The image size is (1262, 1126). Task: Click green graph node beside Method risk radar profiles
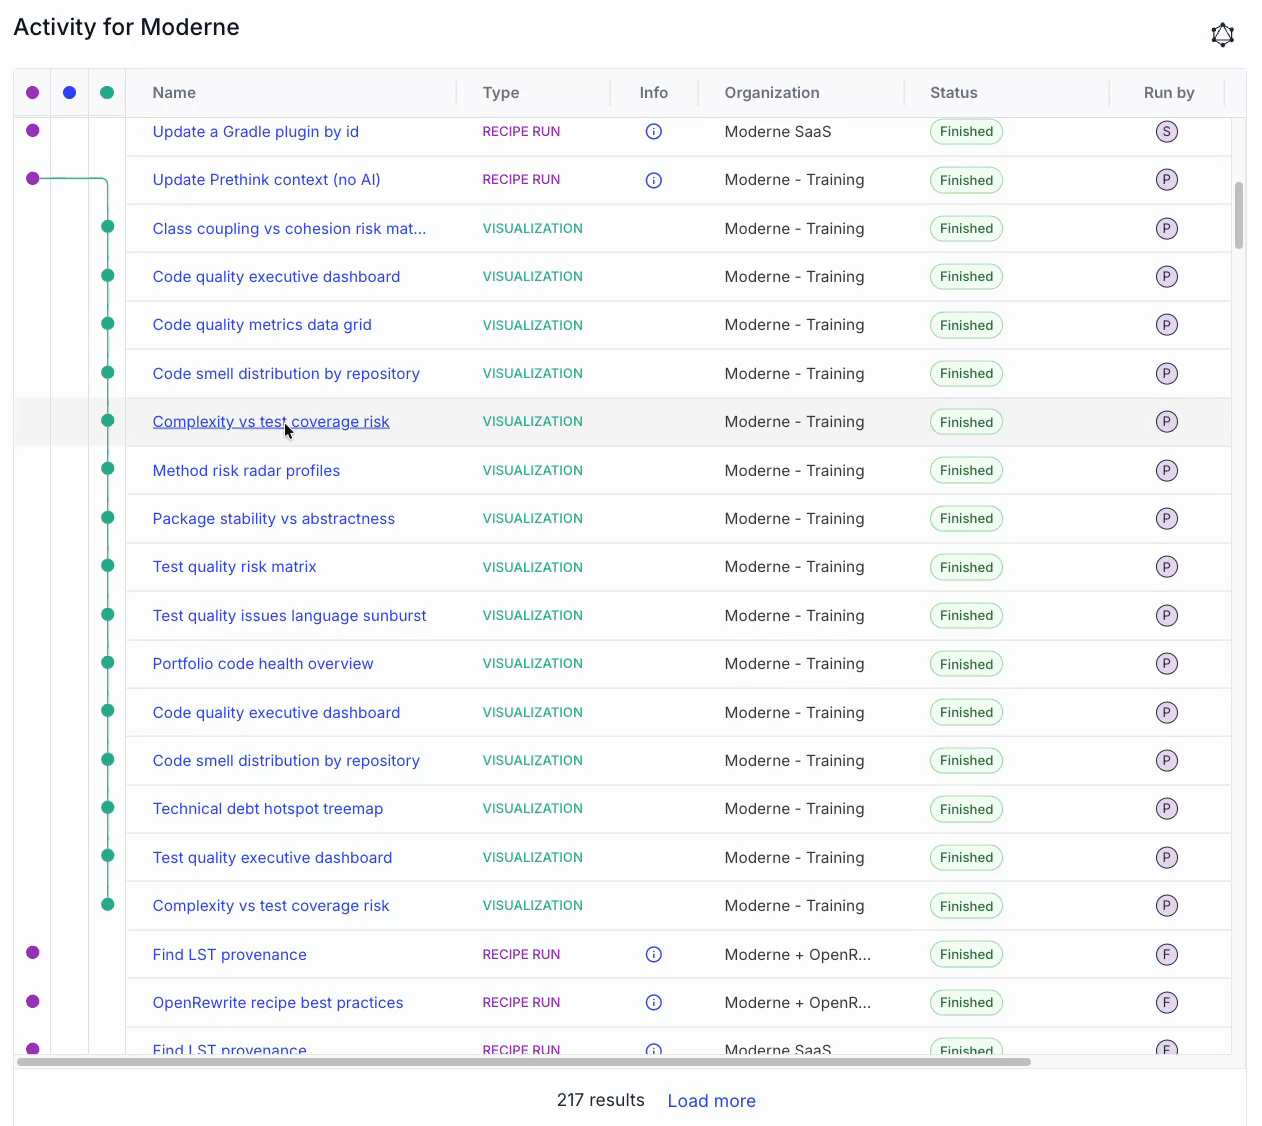coord(107,469)
